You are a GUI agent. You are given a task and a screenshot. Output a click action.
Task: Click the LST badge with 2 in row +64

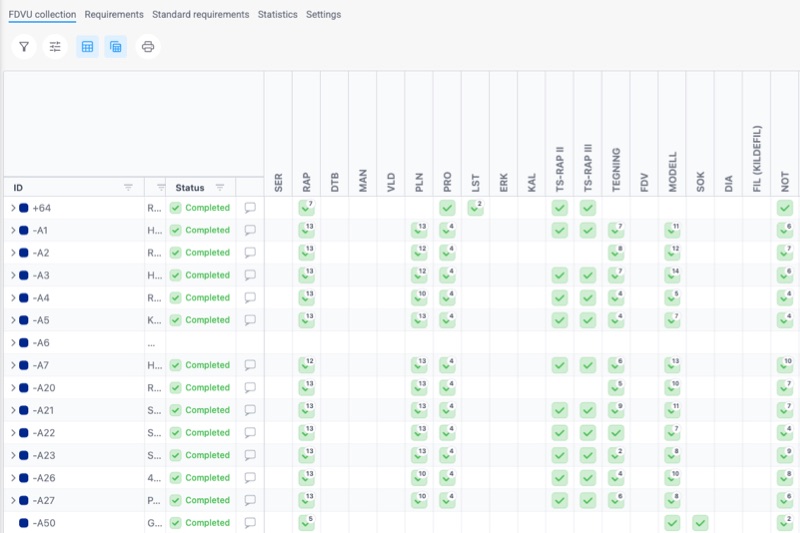475,208
